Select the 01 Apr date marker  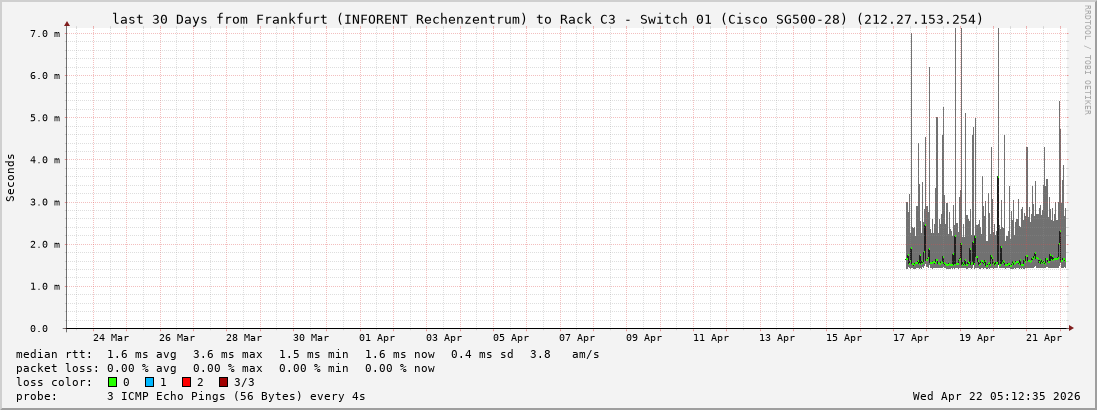[377, 338]
